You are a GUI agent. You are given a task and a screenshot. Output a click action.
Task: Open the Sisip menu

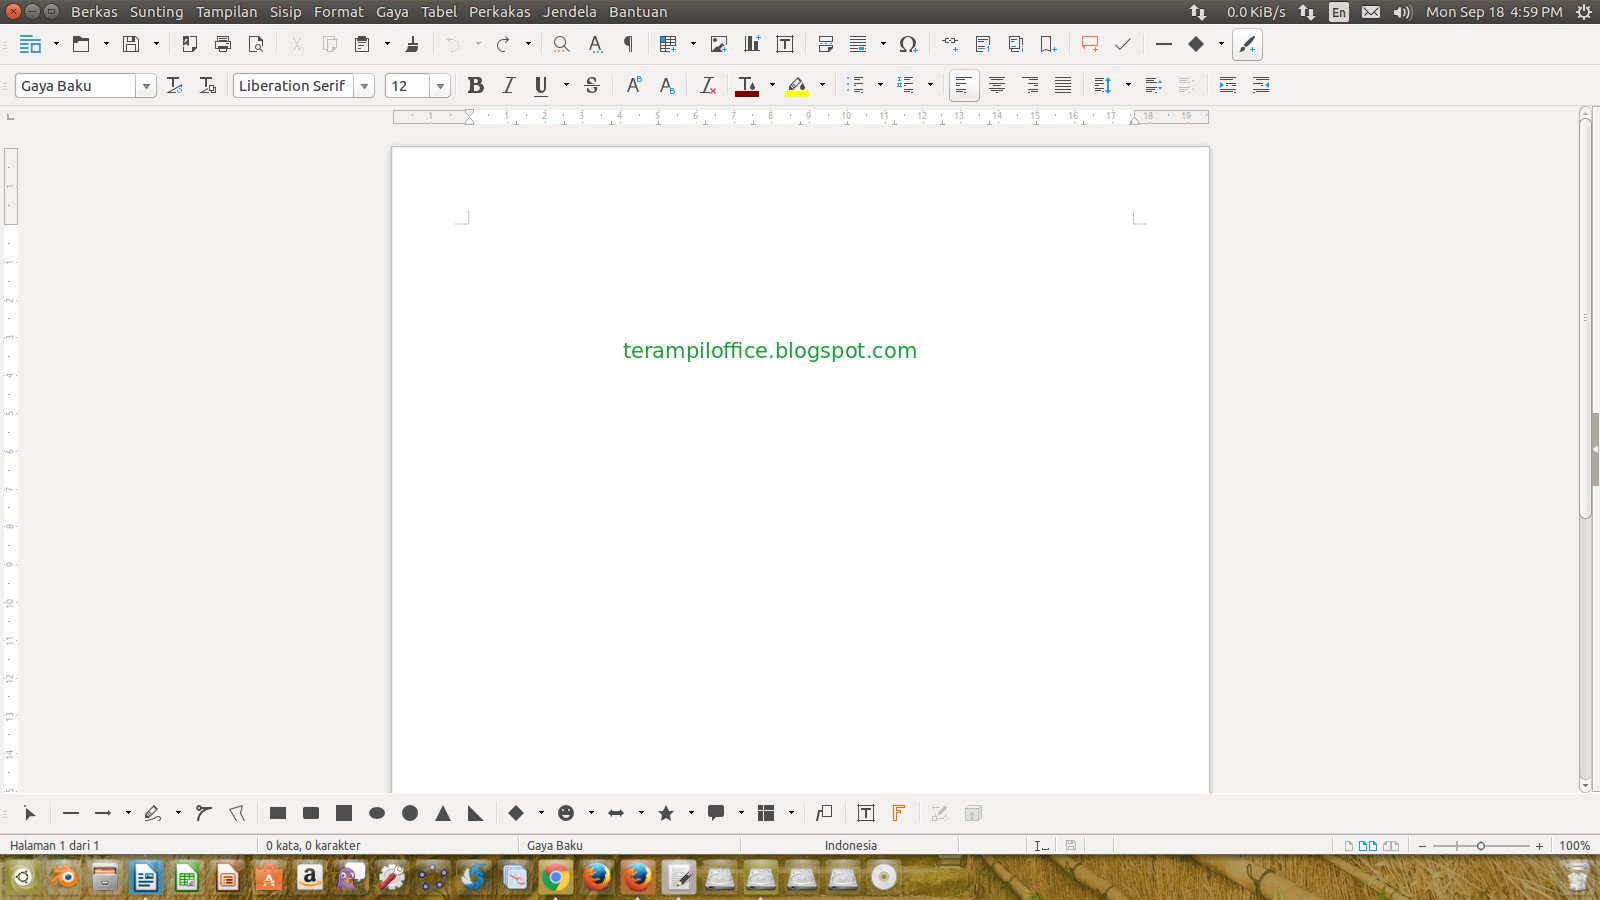(x=286, y=11)
